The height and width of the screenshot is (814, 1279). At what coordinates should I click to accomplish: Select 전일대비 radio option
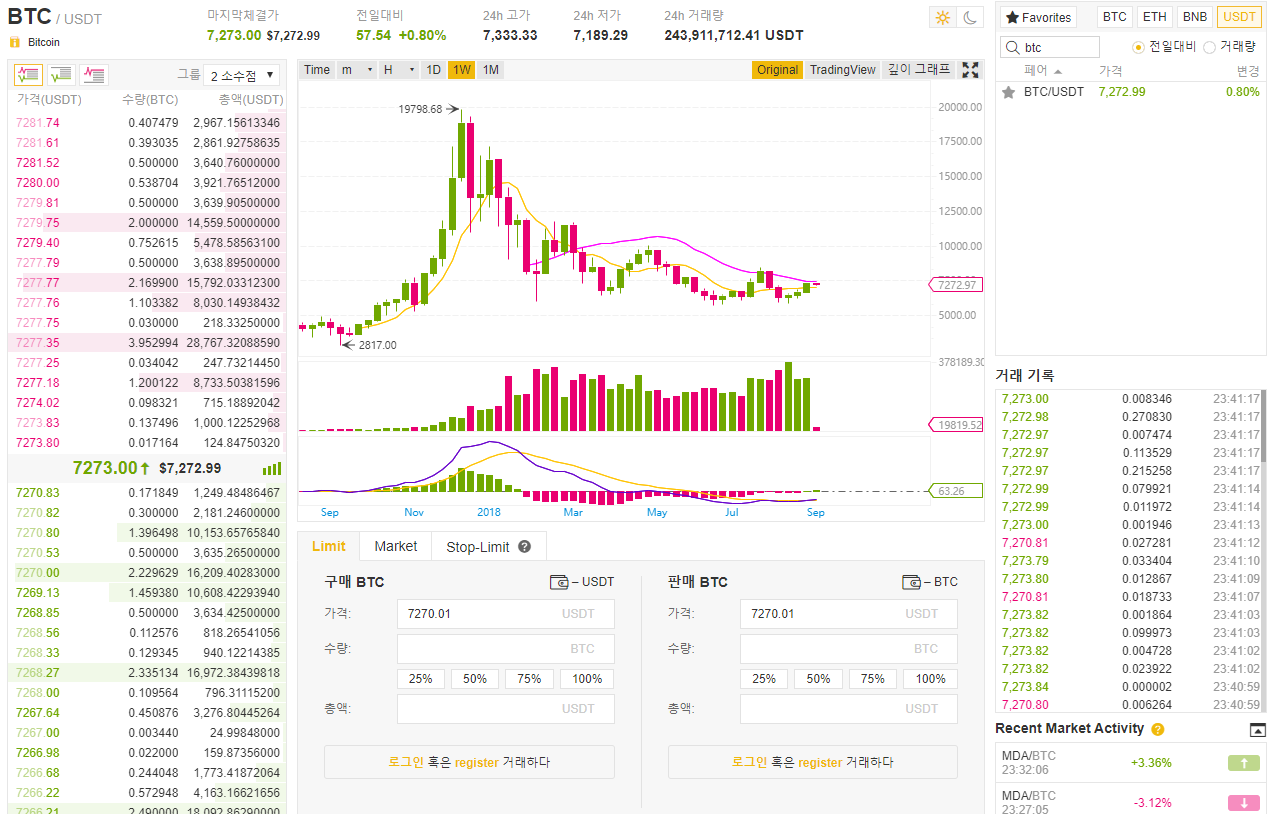click(1138, 47)
